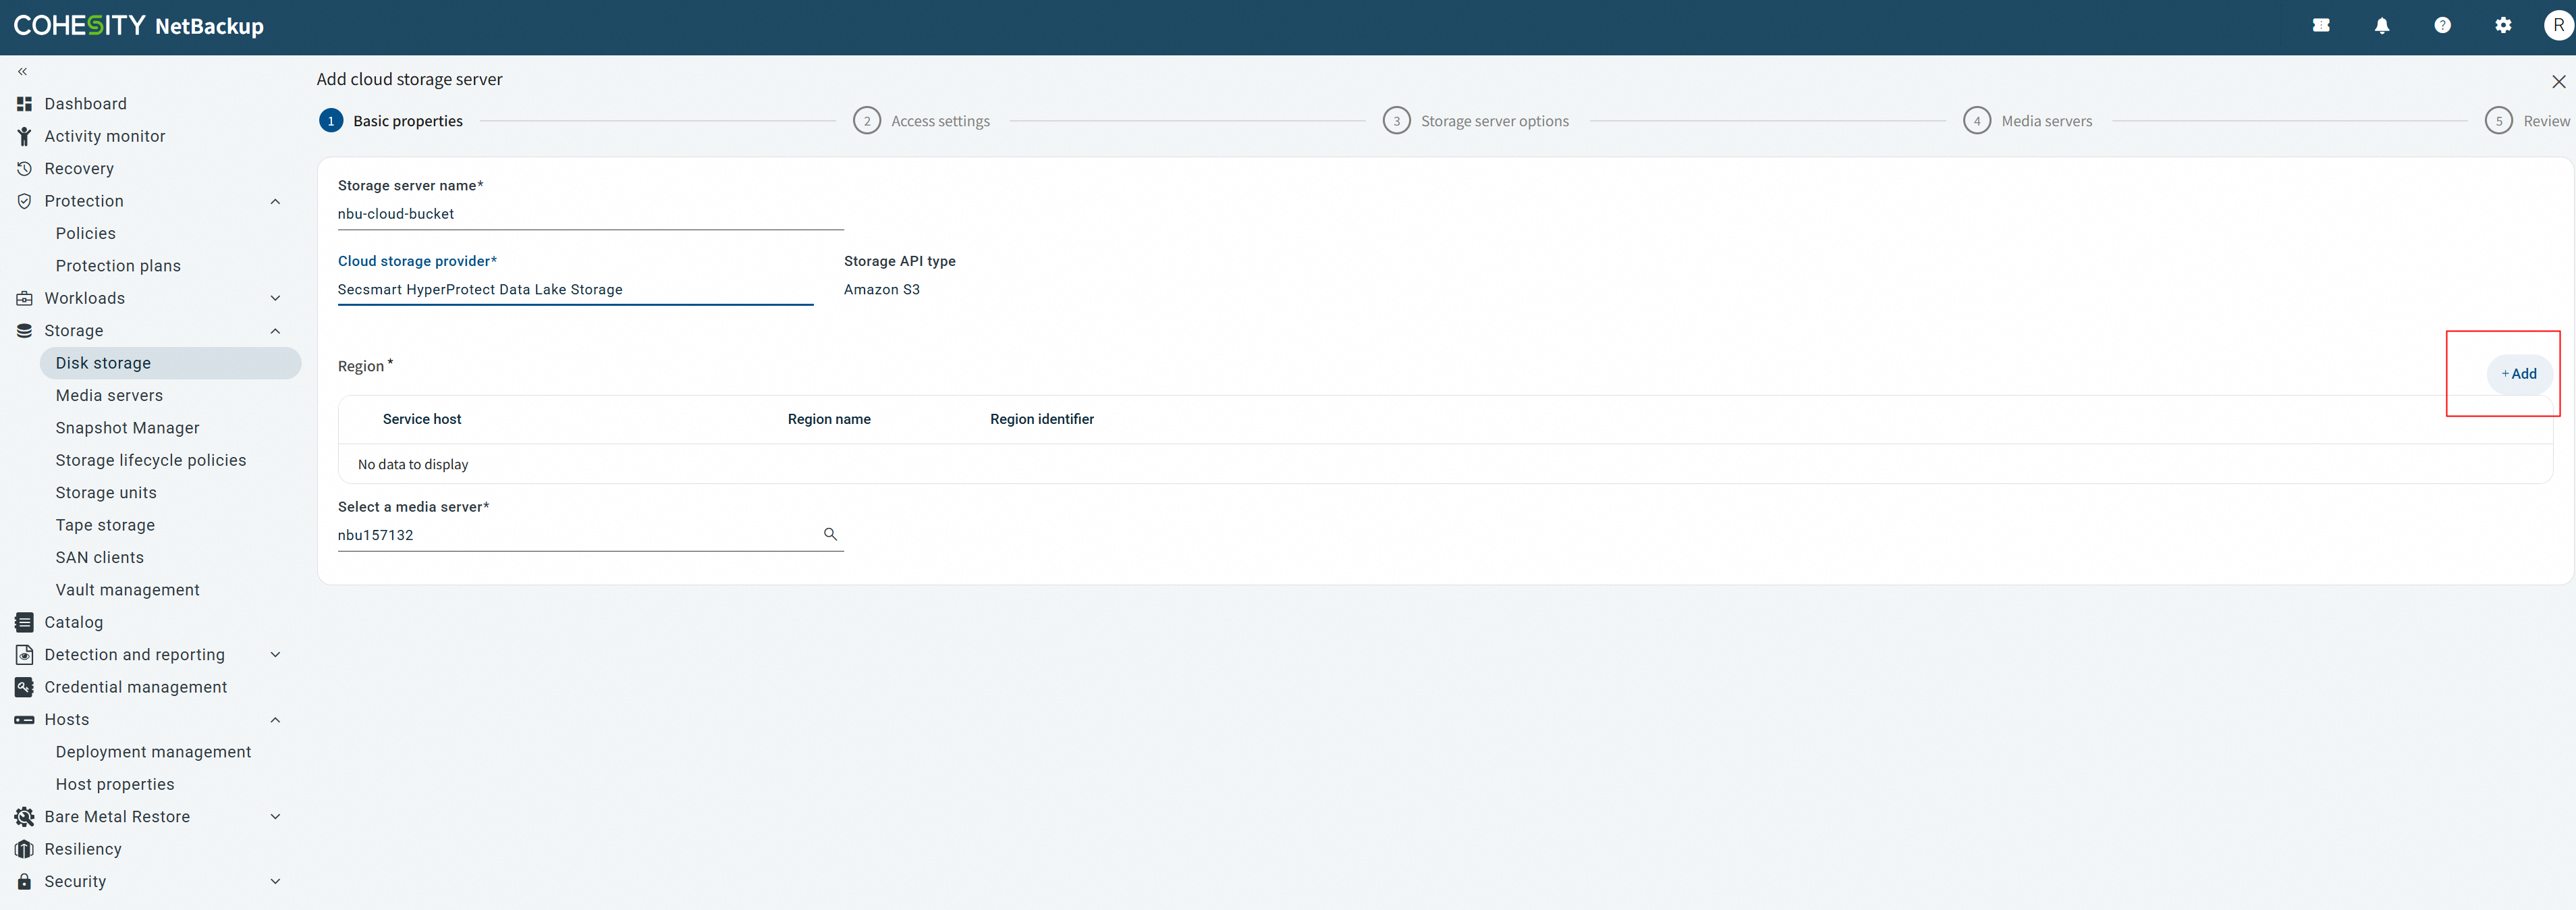Click the No data to display text
2576x910 pixels.
413,465
